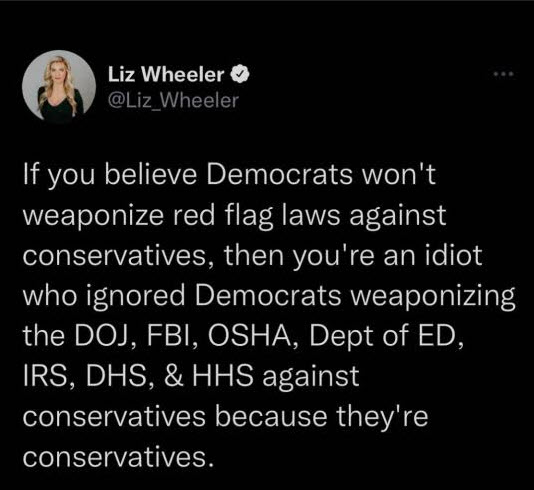Click the "HHS" acronym in the tweet
534x490 pixels.
[x=224, y=376]
